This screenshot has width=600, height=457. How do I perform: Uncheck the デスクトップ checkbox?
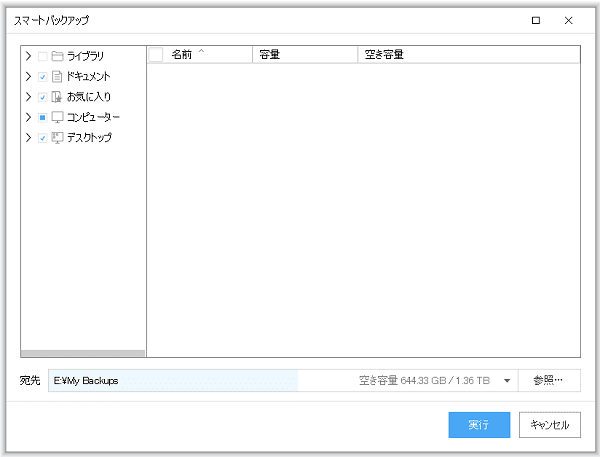tap(42, 138)
